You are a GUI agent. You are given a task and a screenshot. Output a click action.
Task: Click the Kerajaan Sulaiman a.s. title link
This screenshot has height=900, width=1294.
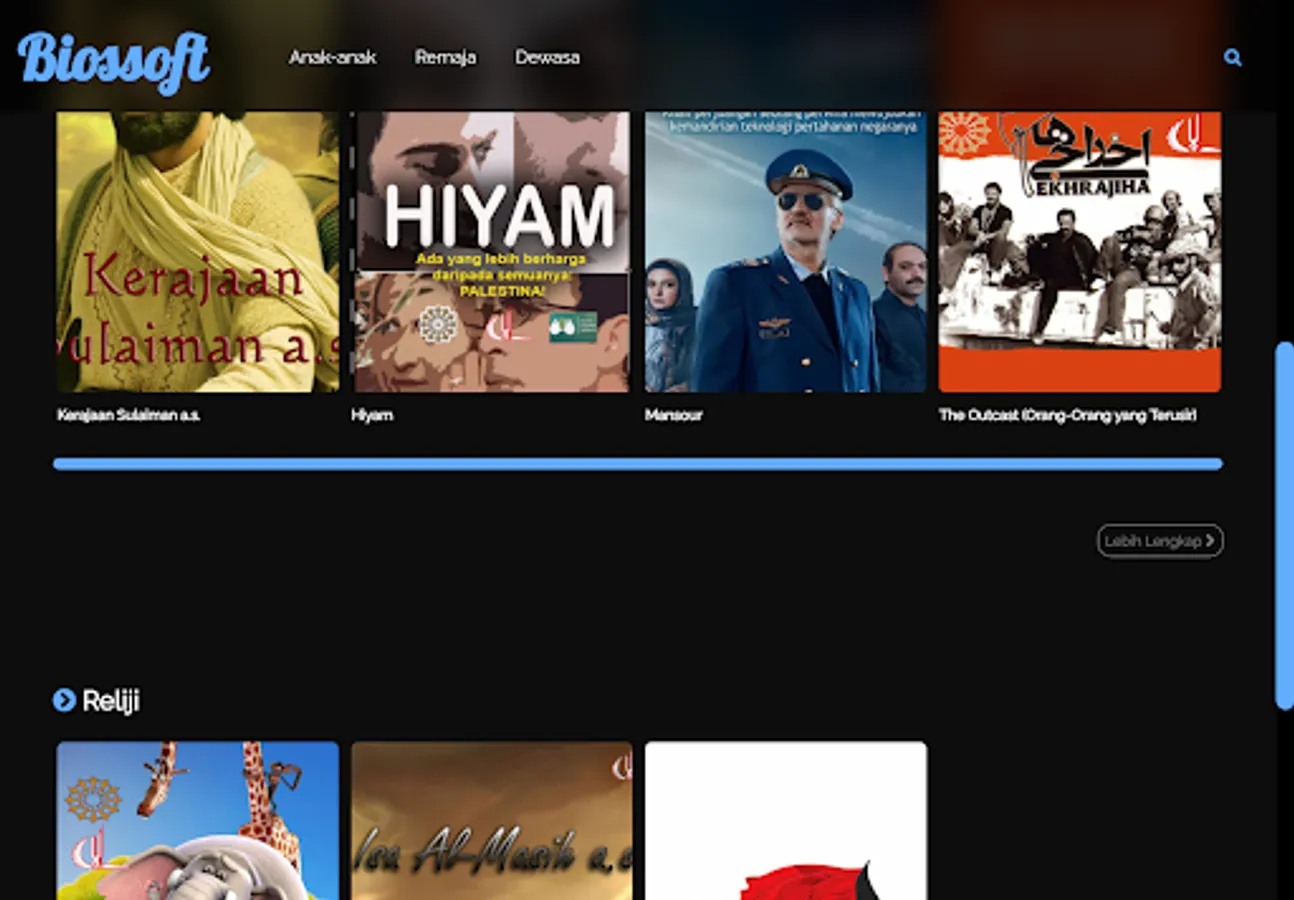point(129,415)
